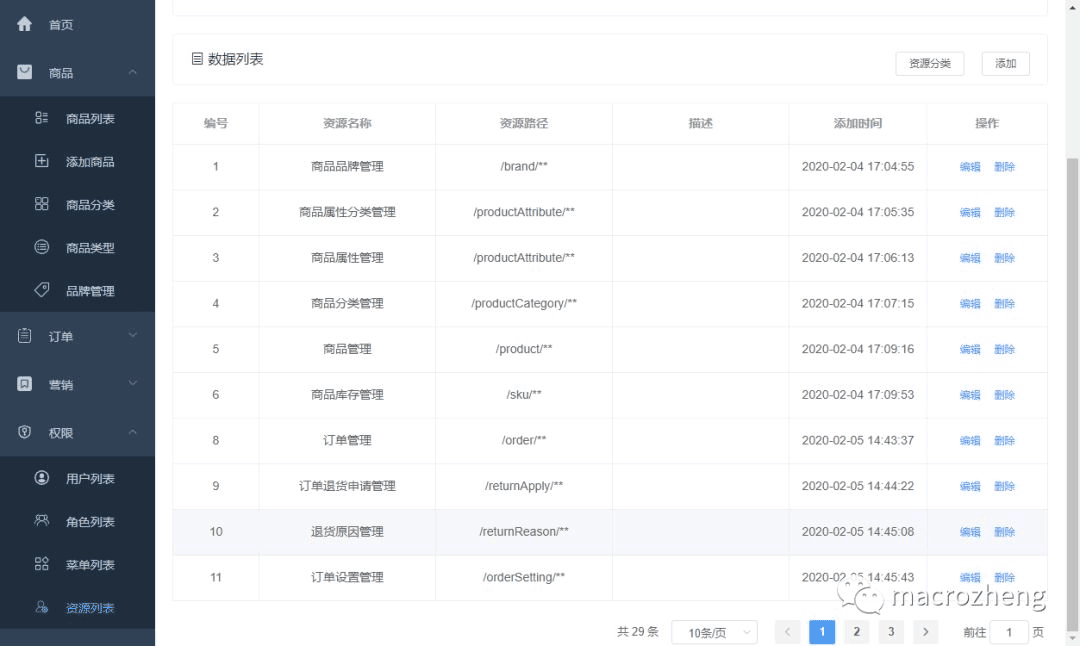
Task: Click the 角色列表 people icon
Action: point(41,521)
